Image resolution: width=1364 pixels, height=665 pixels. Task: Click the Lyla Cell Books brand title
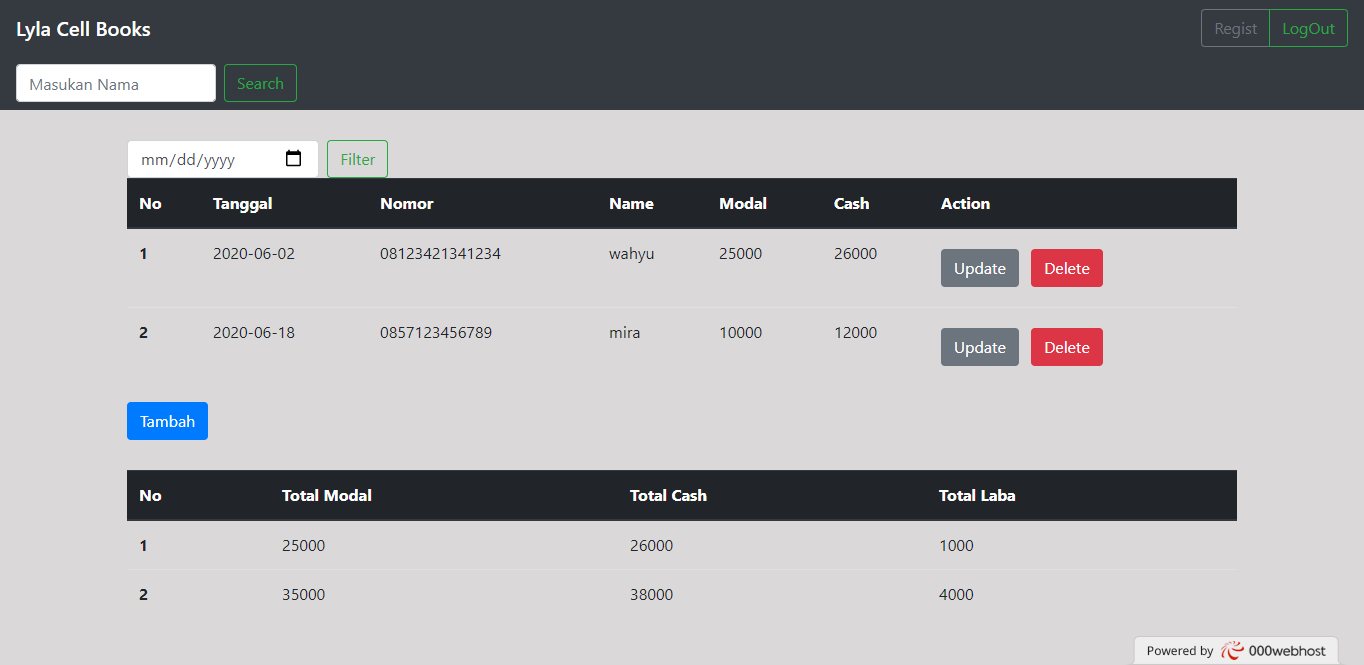pyautogui.click(x=83, y=29)
